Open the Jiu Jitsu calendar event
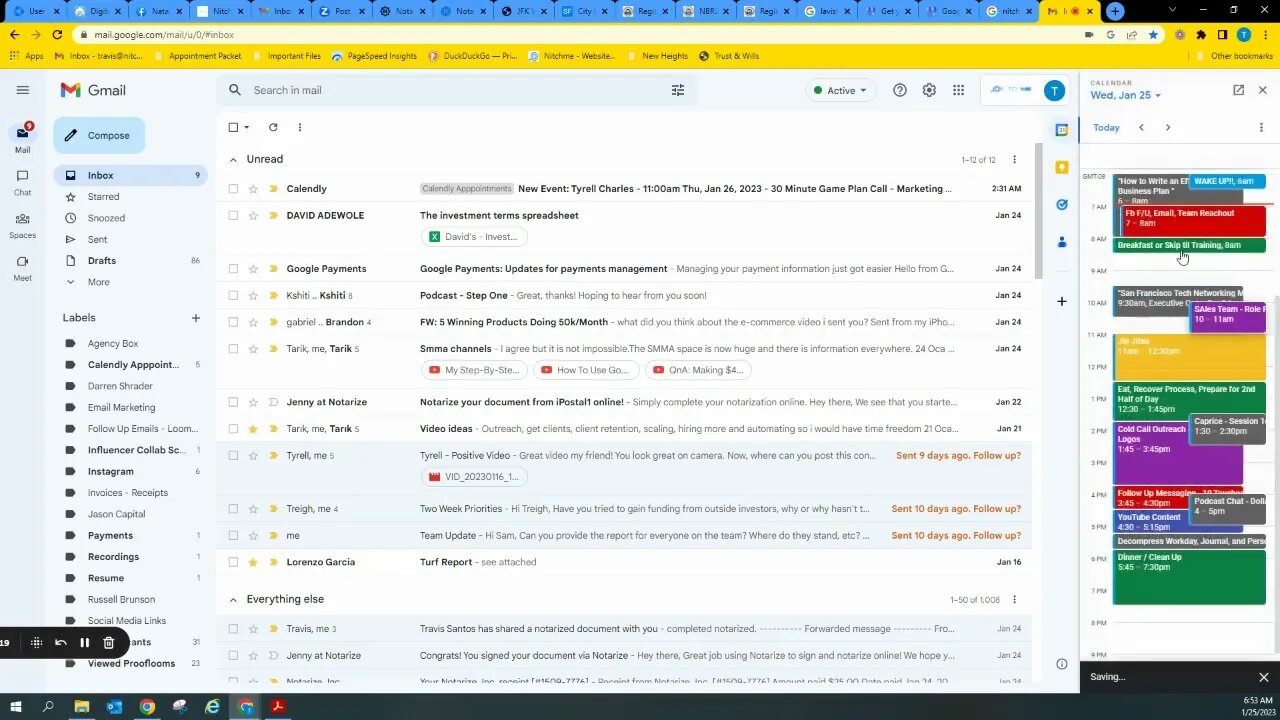Viewport: 1280px width, 720px height. point(1189,357)
